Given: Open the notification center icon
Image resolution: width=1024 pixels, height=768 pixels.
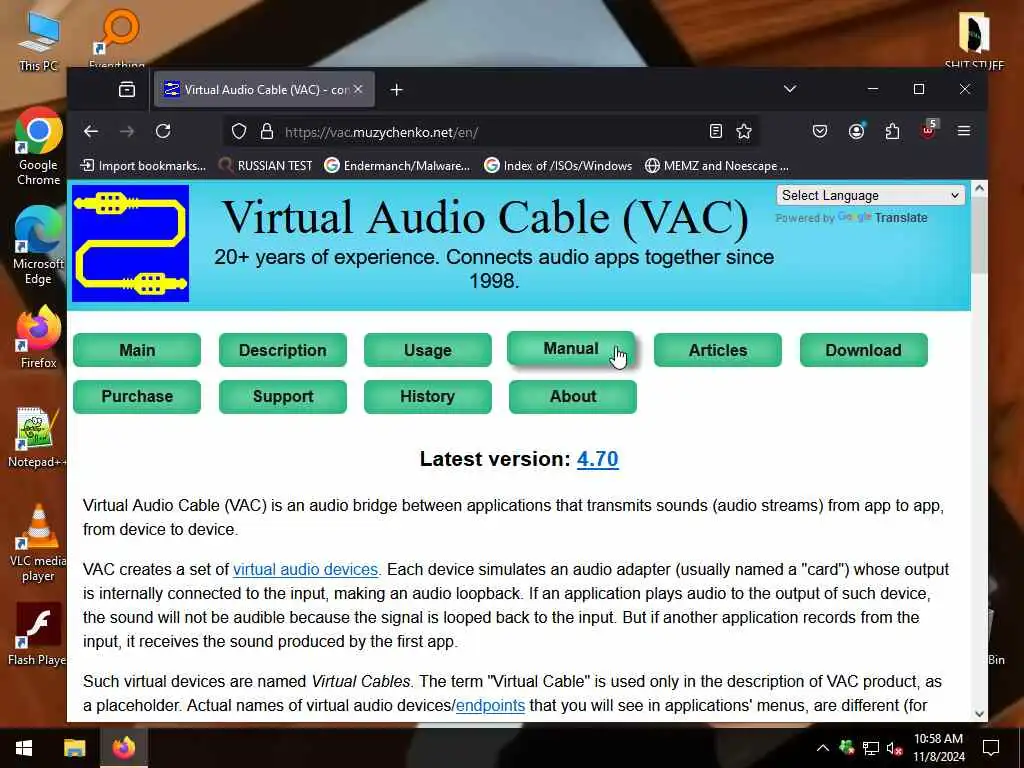Looking at the screenshot, I should [991, 748].
